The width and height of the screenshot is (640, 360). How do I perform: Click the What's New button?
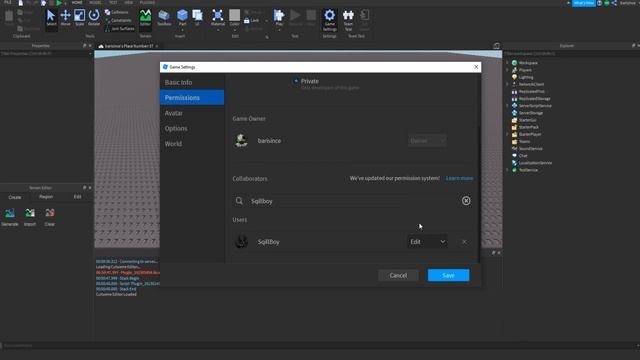[x=584, y=3]
